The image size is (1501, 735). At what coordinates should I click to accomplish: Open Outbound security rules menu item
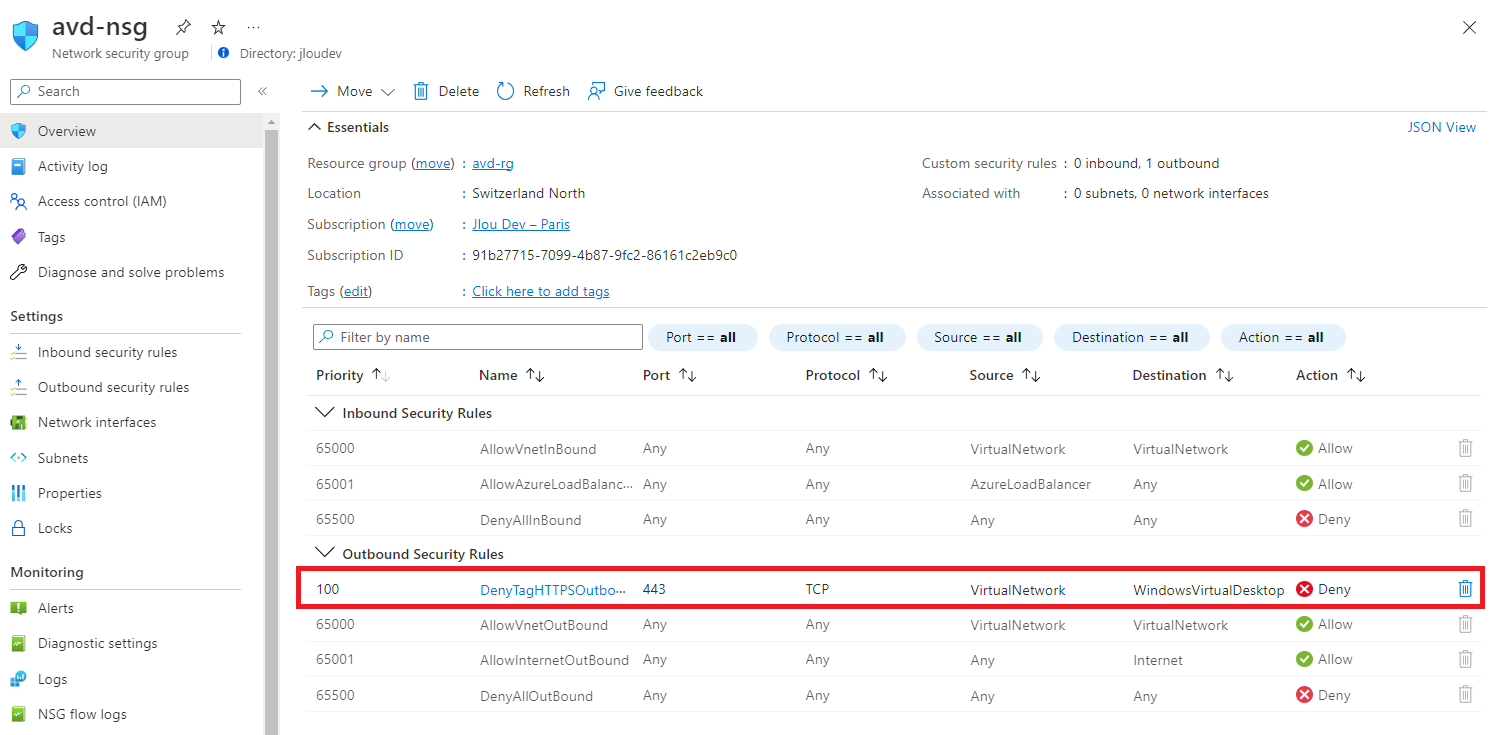(113, 387)
